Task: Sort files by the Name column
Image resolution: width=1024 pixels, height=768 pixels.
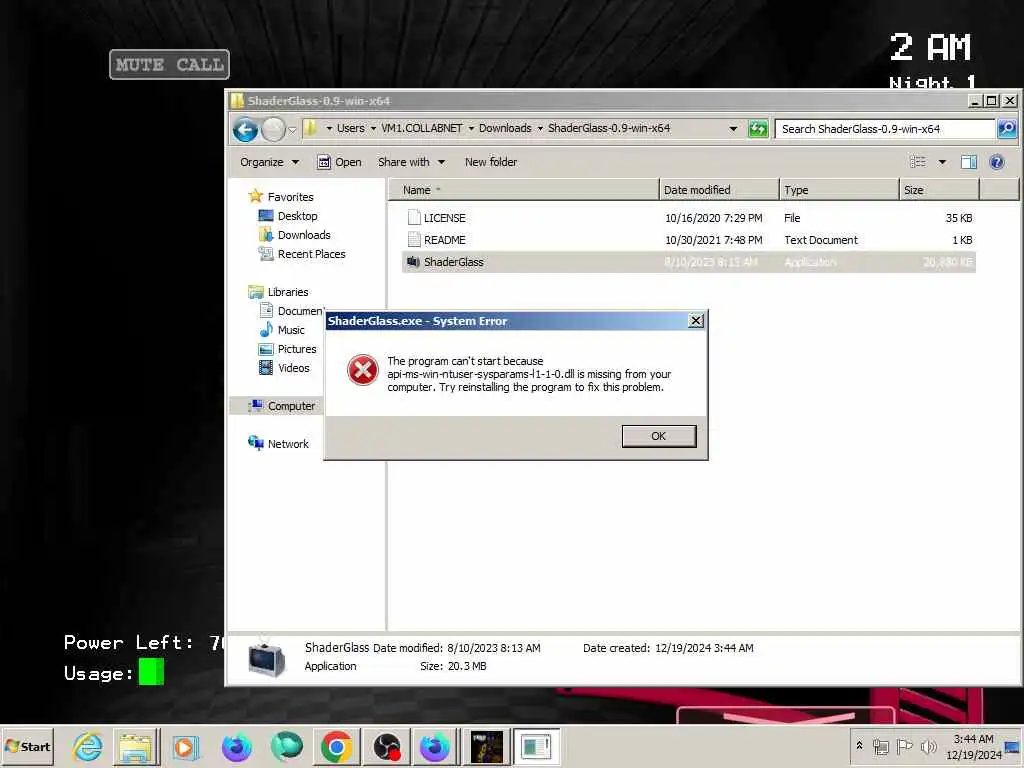Action: pos(524,190)
